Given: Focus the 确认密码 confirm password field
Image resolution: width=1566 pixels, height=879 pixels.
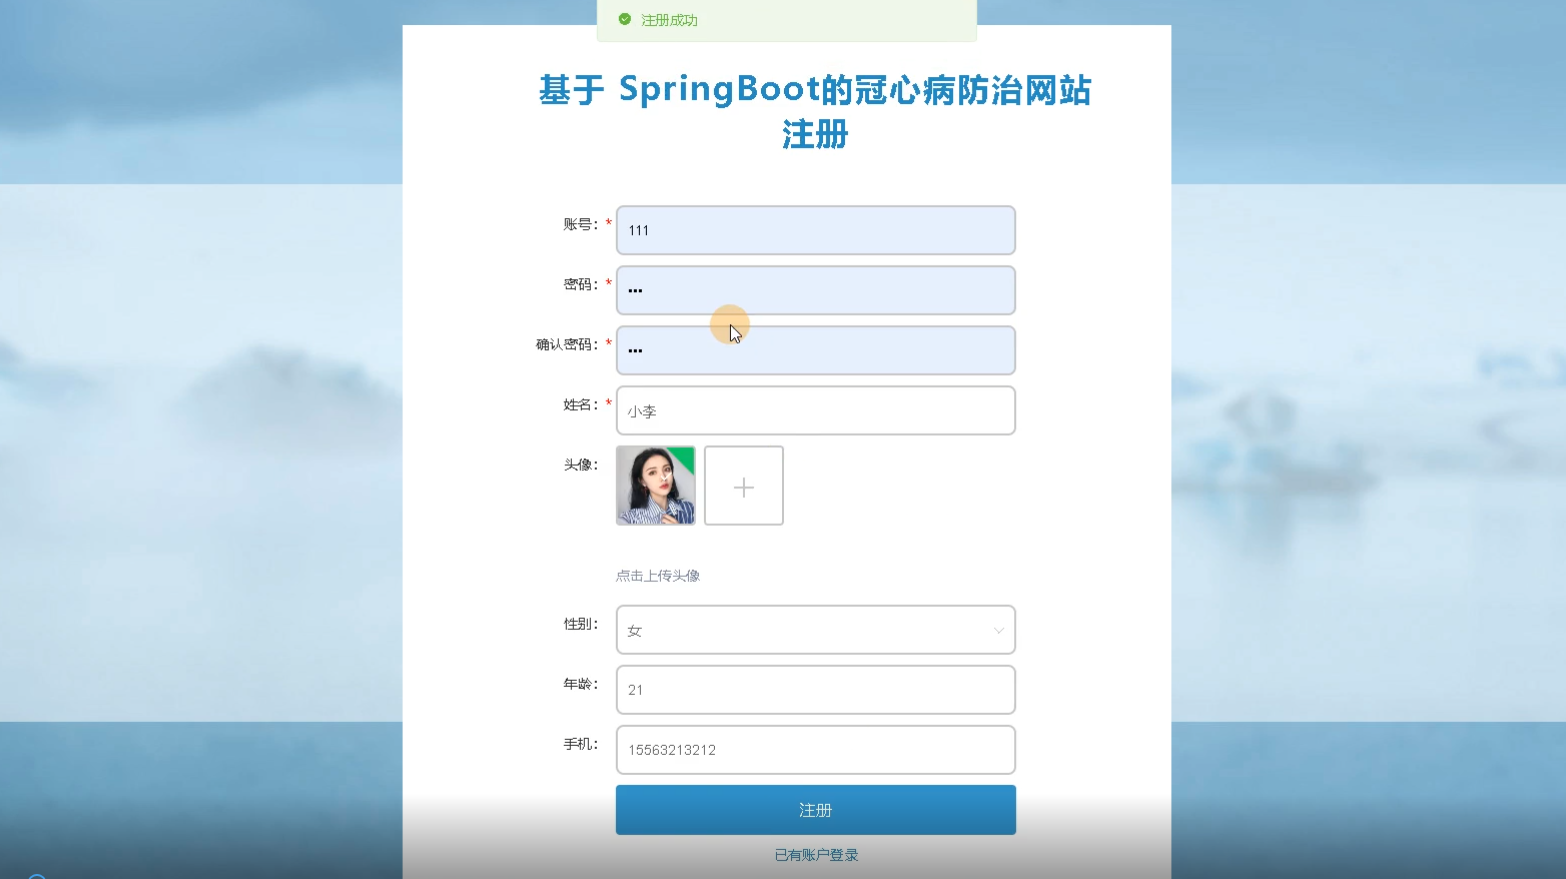Looking at the screenshot, I should pyautogui.click(x=815, y=350).
